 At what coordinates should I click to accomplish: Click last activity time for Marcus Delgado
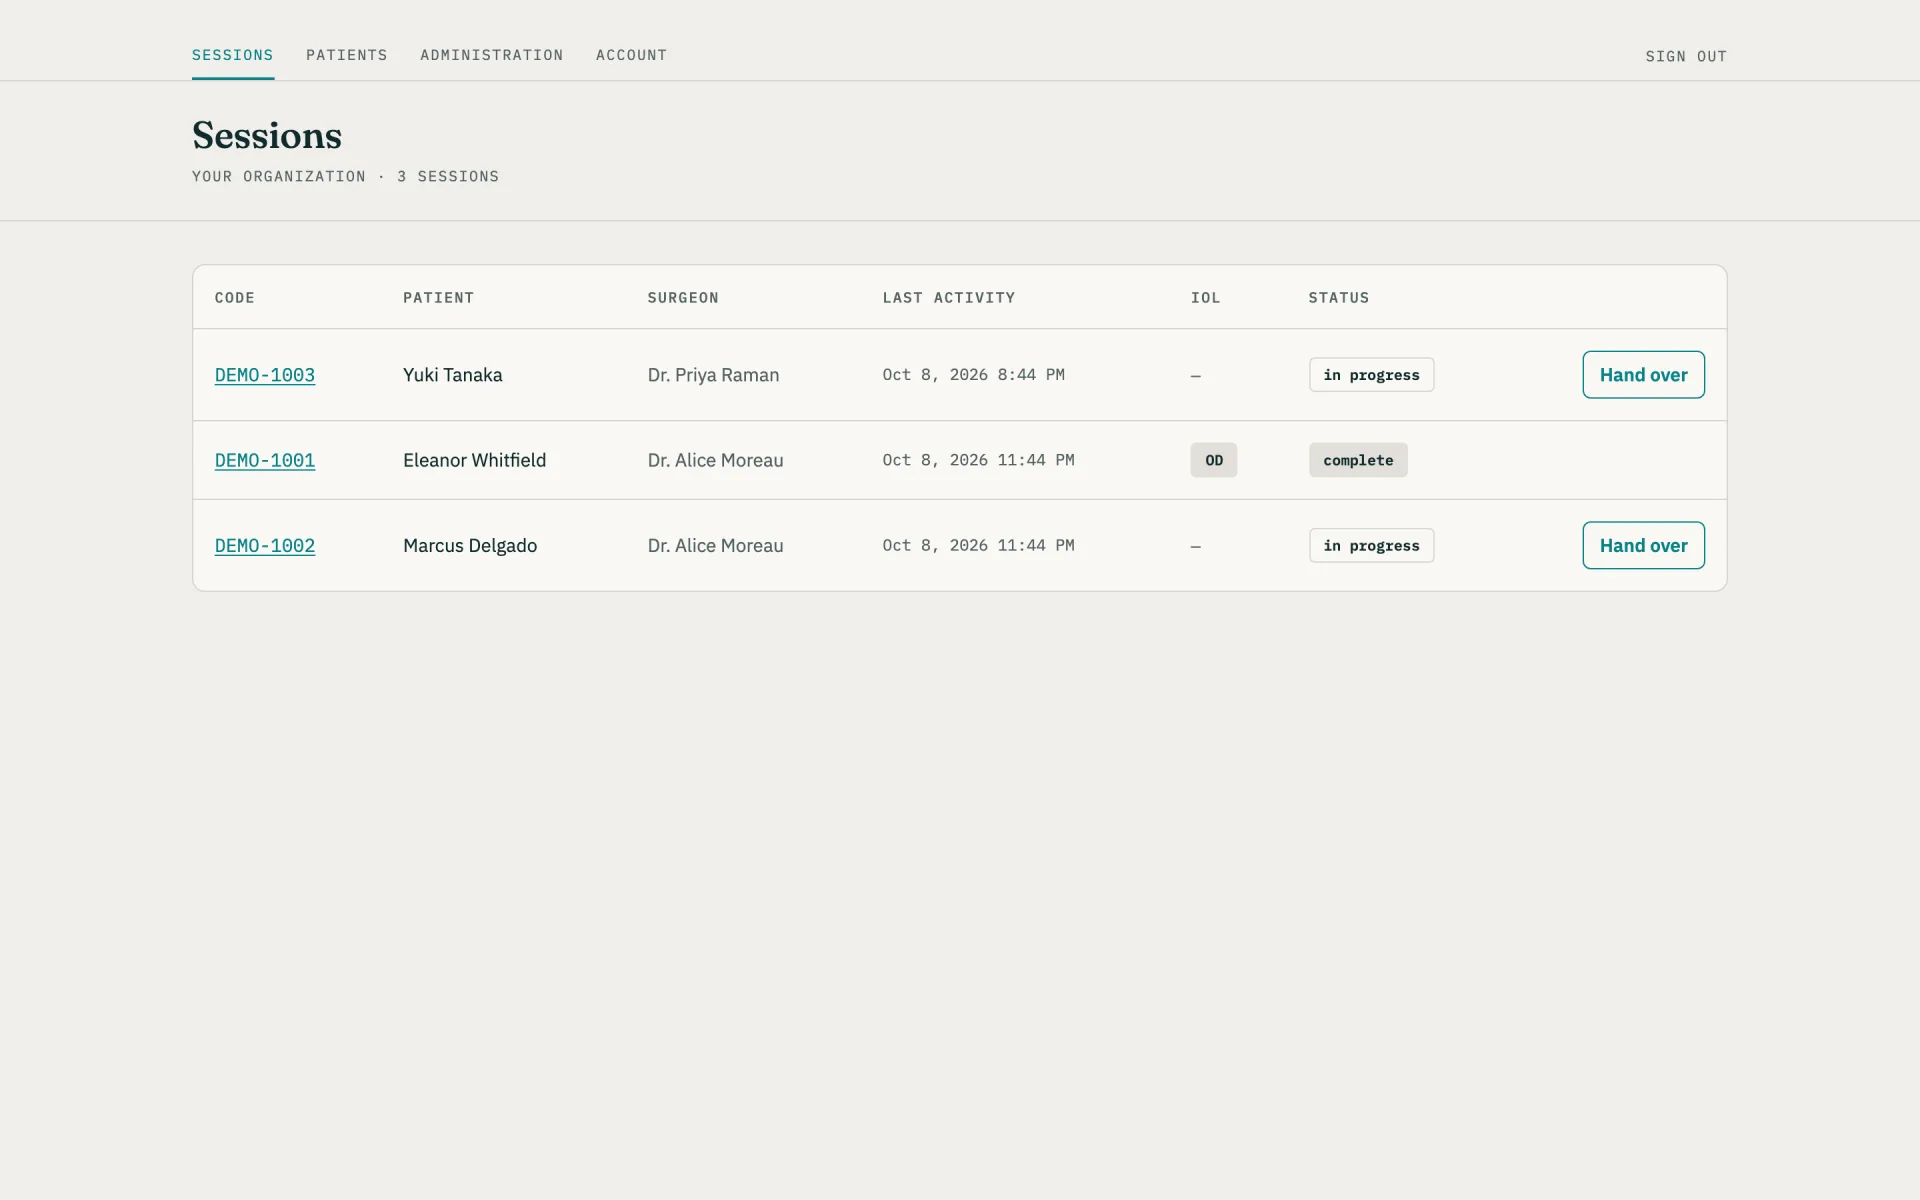pyautogui.click(x=978, y=546)
